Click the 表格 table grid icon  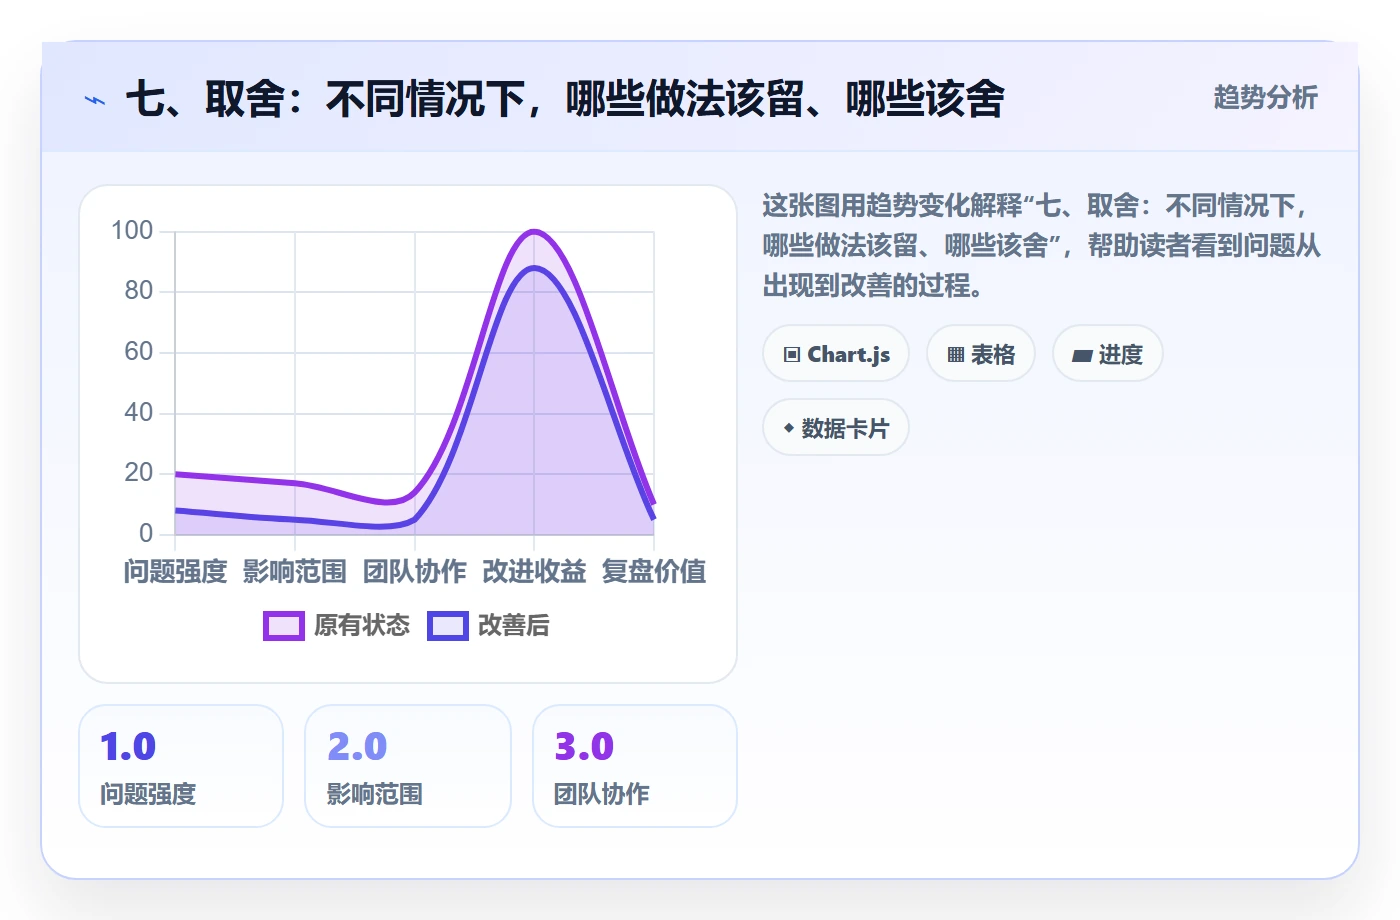point(956,355)
